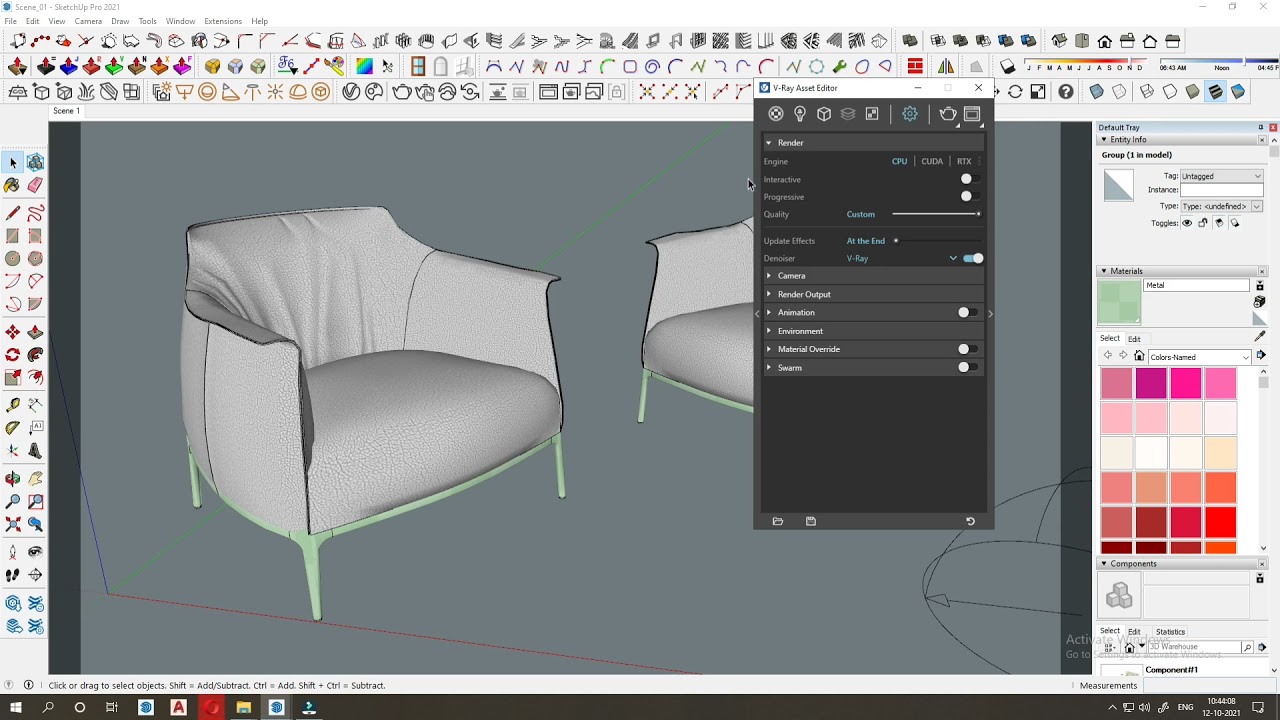Click the Zoom Extents tool
This screenshot has width=1280, height=720.
coord(13,524)
